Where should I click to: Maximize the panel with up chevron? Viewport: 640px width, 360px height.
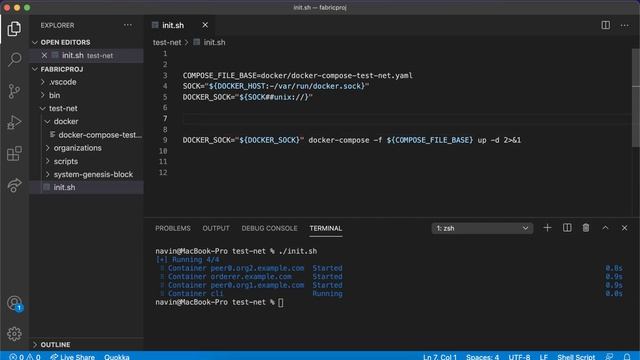click(605, 228)
